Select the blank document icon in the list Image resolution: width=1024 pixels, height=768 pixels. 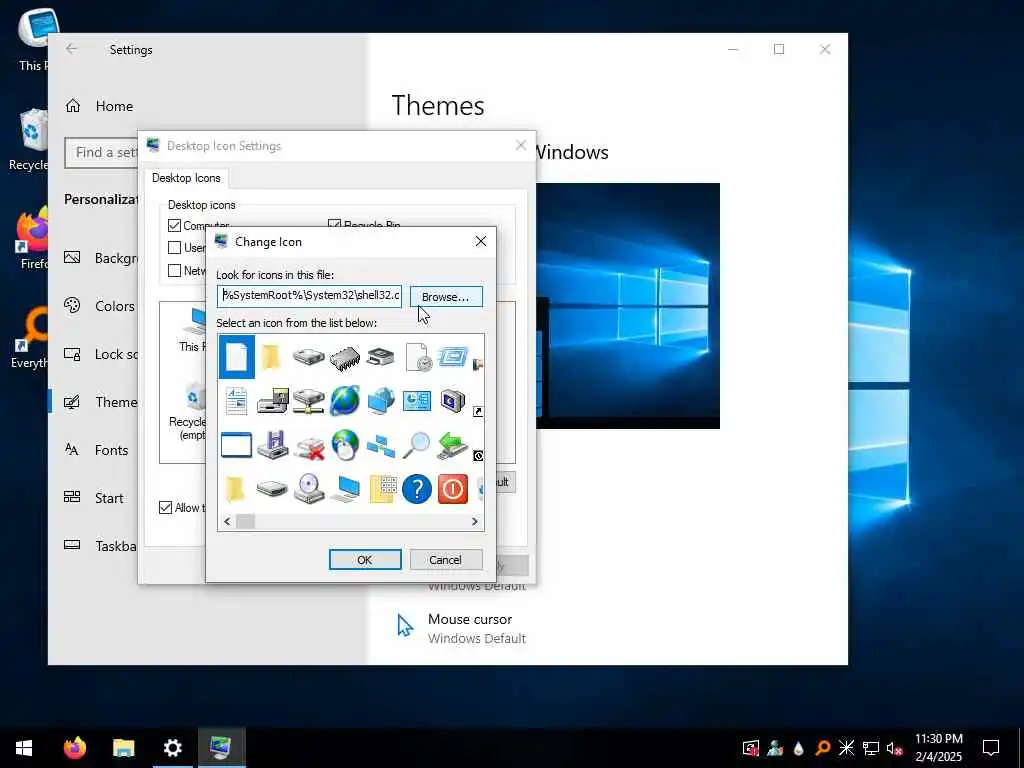coord(236,357)
